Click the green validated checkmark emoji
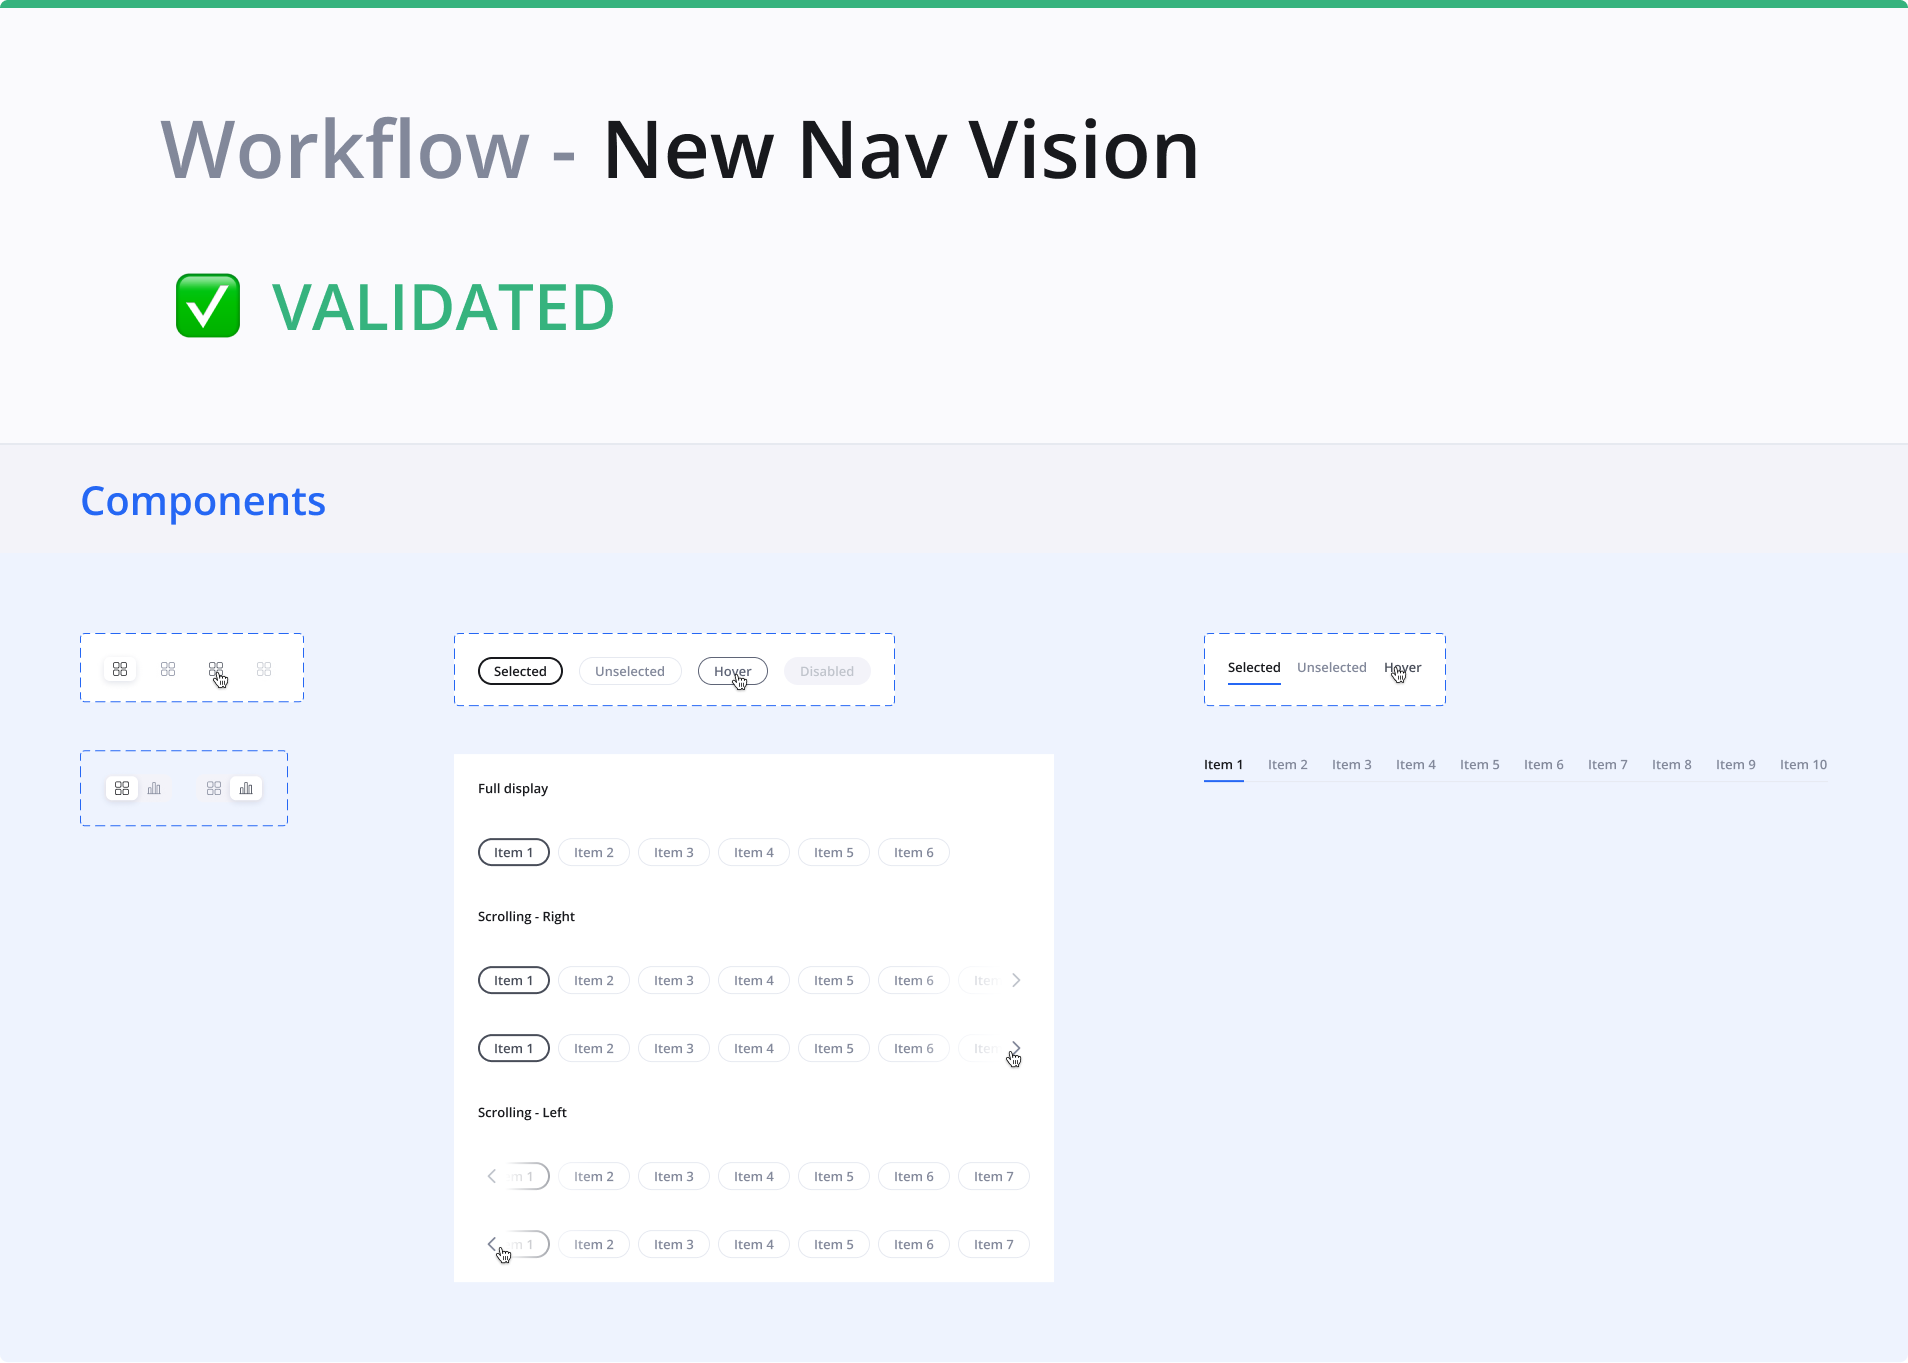This screenshot has width=1908, height=1363. pyautogui.click(x=208, y=306)
